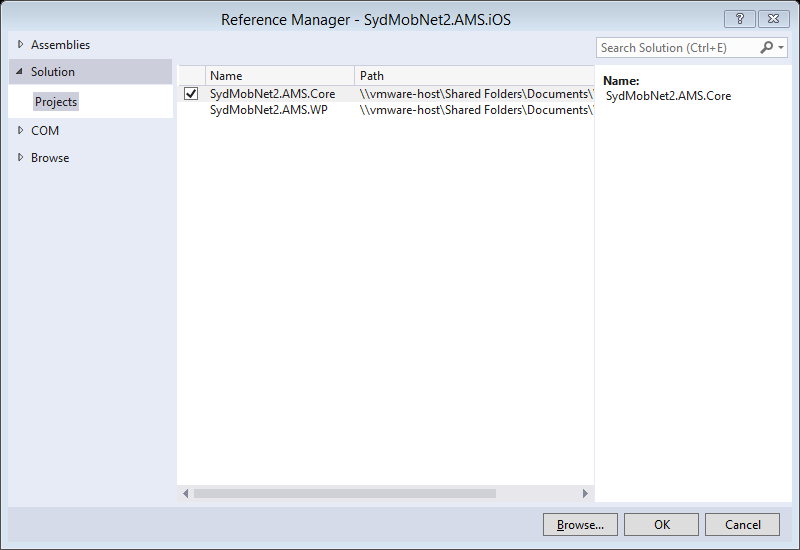This screenshot has height=550, width=800.
Task: Close the Reference Manager dialog
Action: (x=773, y=19)
